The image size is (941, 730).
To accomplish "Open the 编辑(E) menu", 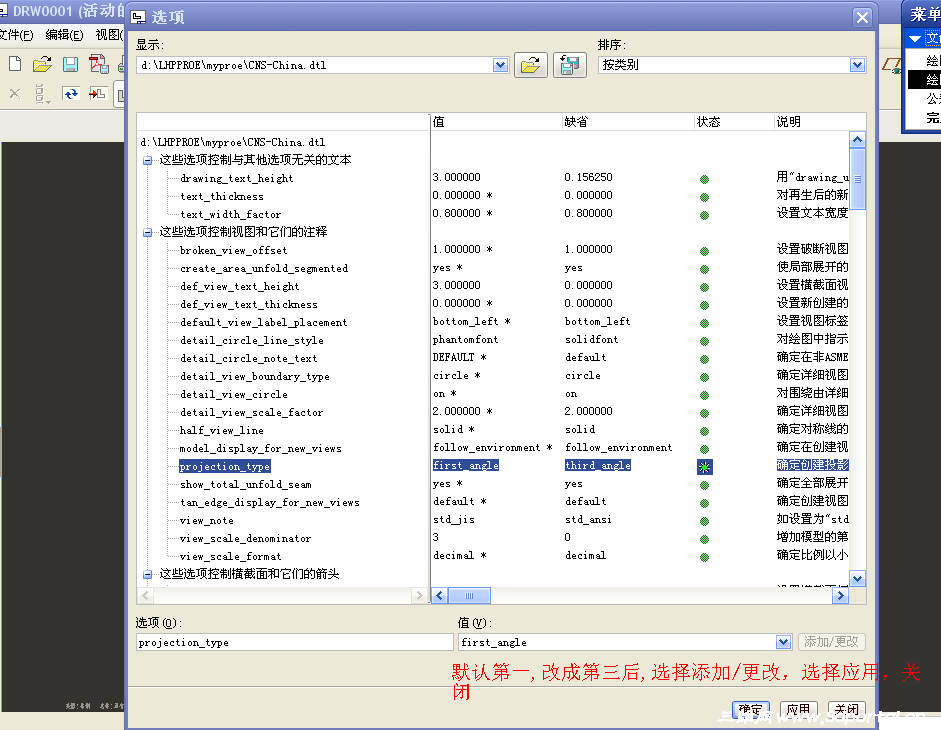I will pos(62,33).
